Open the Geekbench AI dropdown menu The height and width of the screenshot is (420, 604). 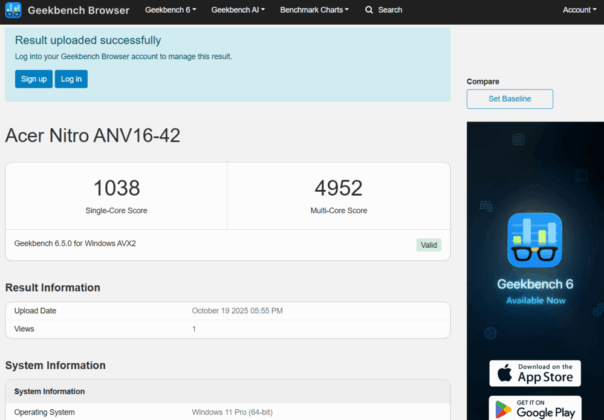238,10
